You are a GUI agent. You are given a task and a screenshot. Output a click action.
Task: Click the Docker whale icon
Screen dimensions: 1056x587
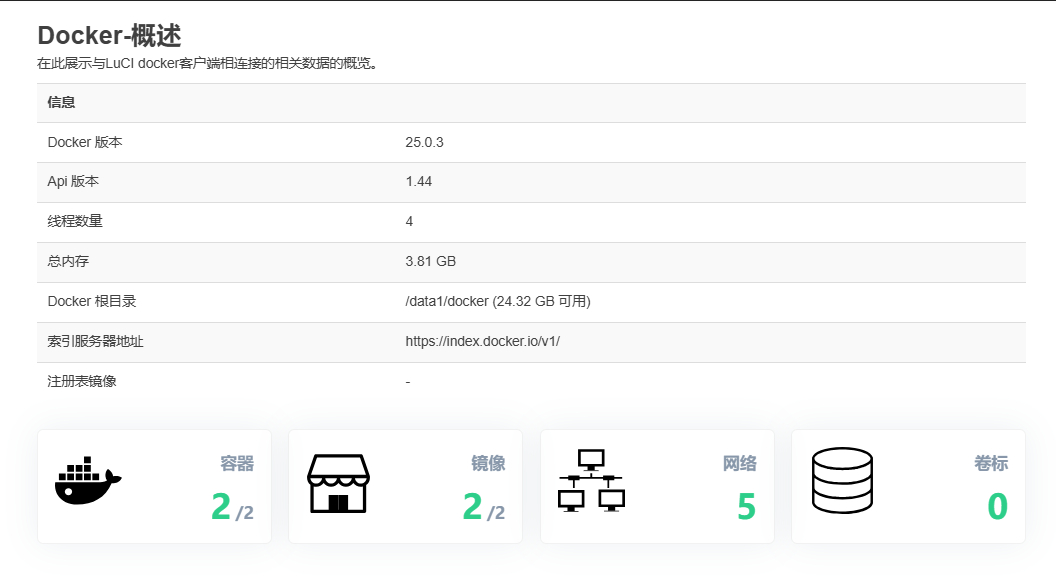[88, 481]
